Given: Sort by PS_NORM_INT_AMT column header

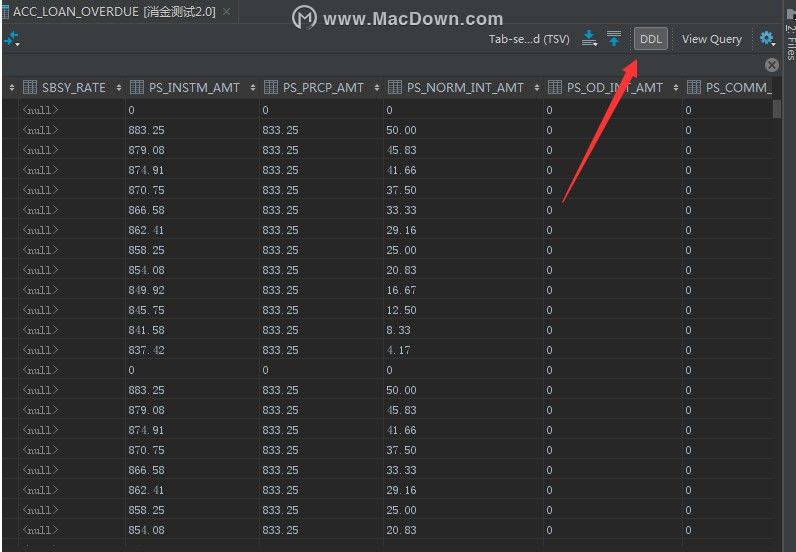Looking at the screenshot, I should [465, 88].
